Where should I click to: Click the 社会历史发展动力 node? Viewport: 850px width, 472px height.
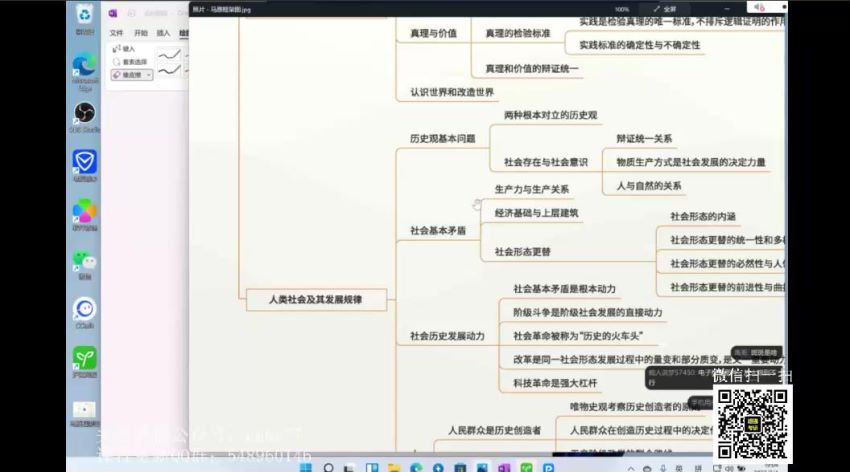pyautogui.click(x=447, y=336)
